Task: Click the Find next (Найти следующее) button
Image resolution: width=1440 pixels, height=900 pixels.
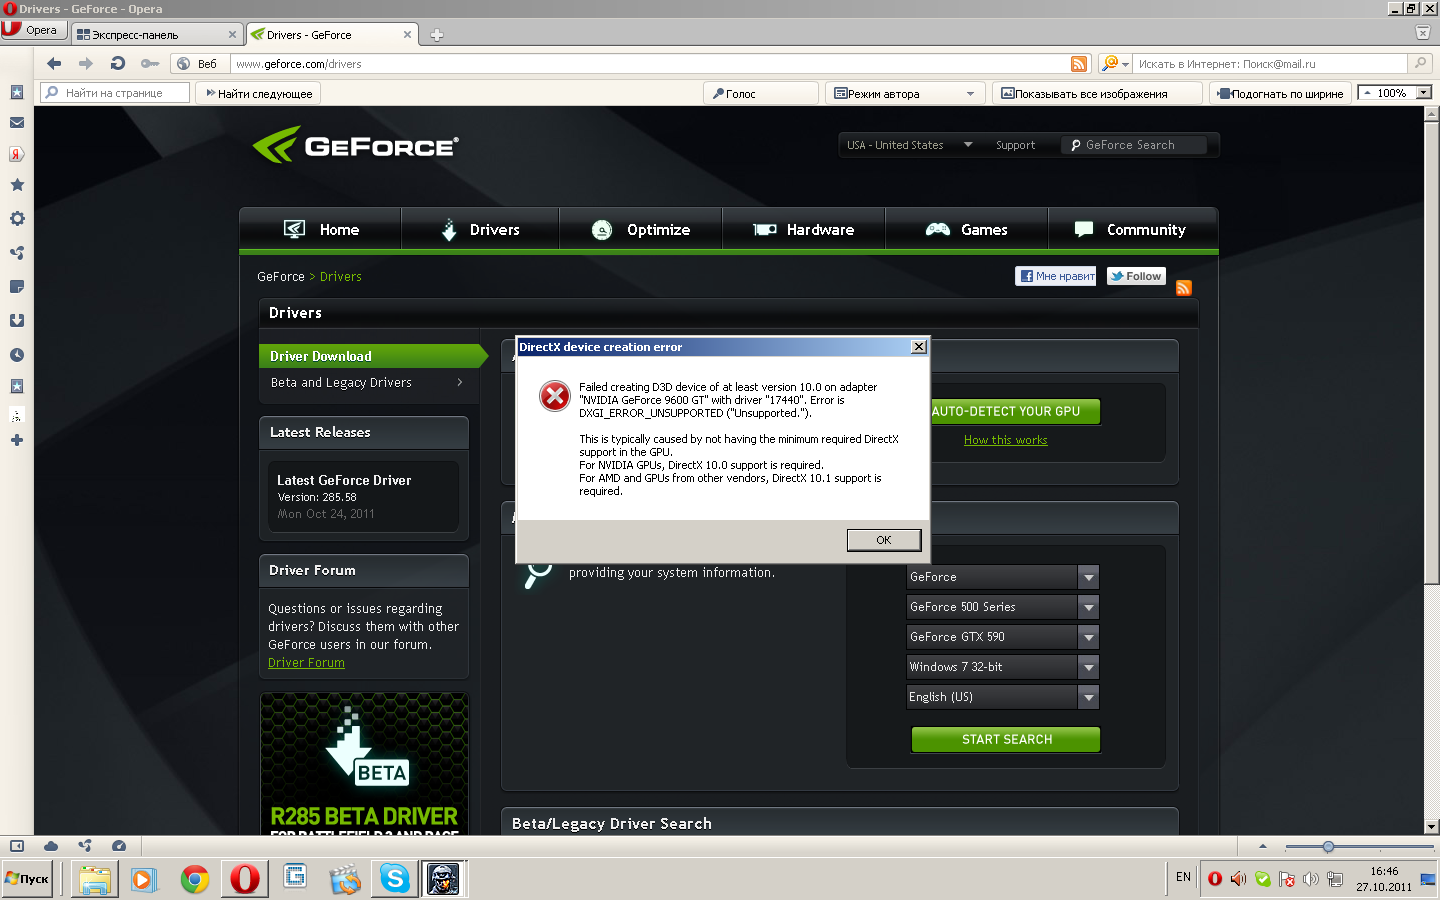Action: (x=258, y=93)
